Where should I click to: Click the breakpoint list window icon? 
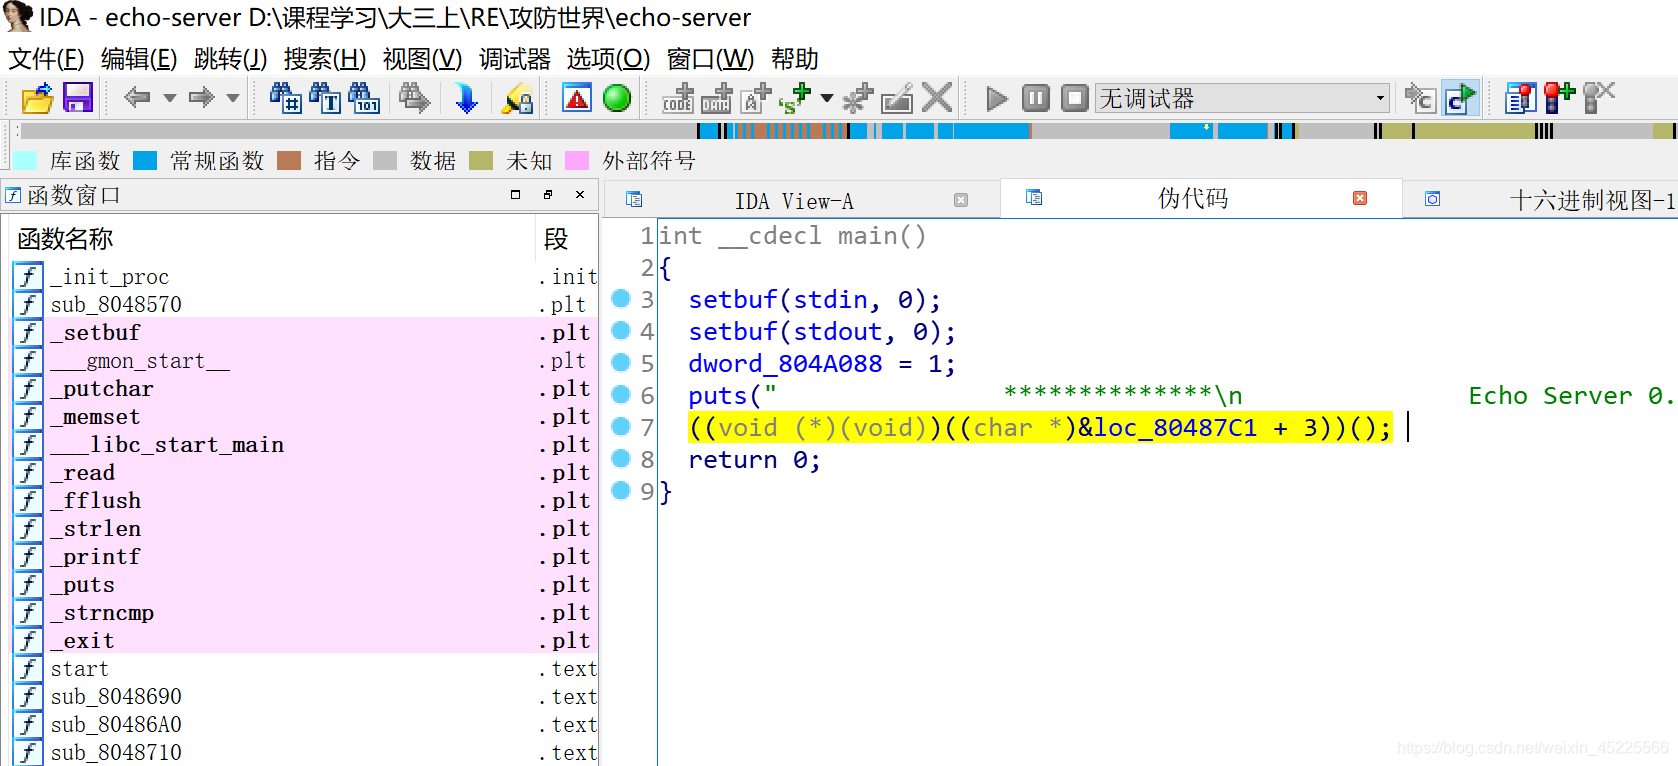coord(1520,98)
